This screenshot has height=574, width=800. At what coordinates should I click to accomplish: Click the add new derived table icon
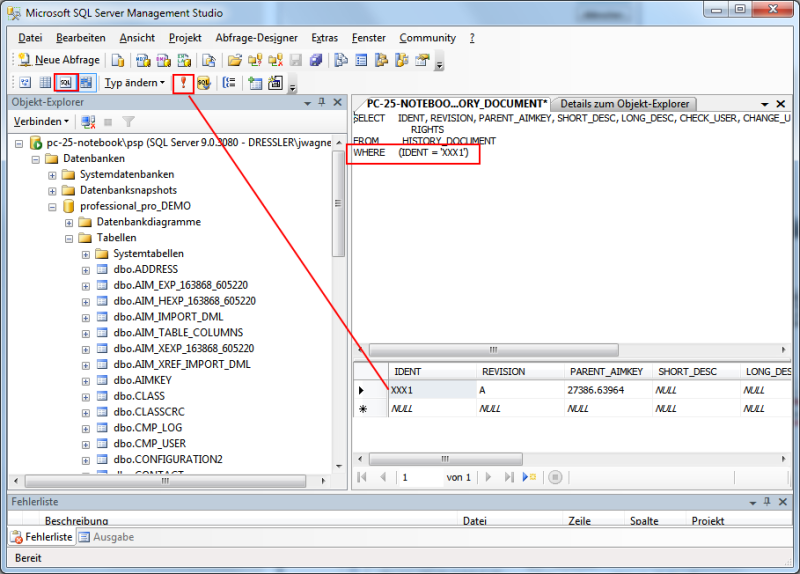tap(275, 83)
